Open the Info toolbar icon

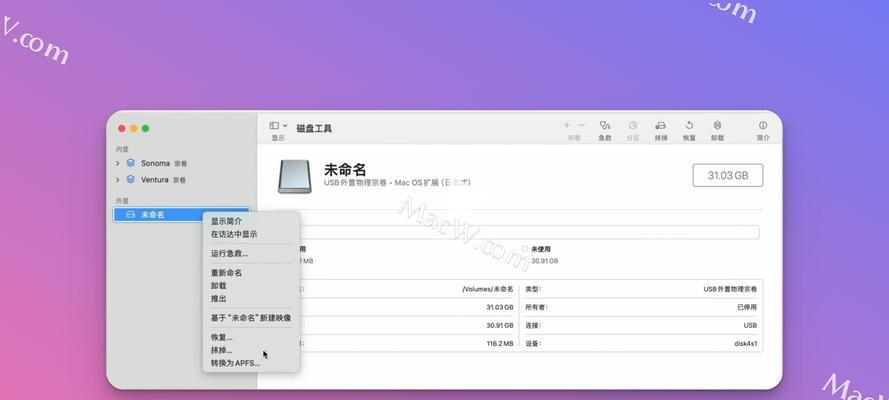click(x=763, y=125)
